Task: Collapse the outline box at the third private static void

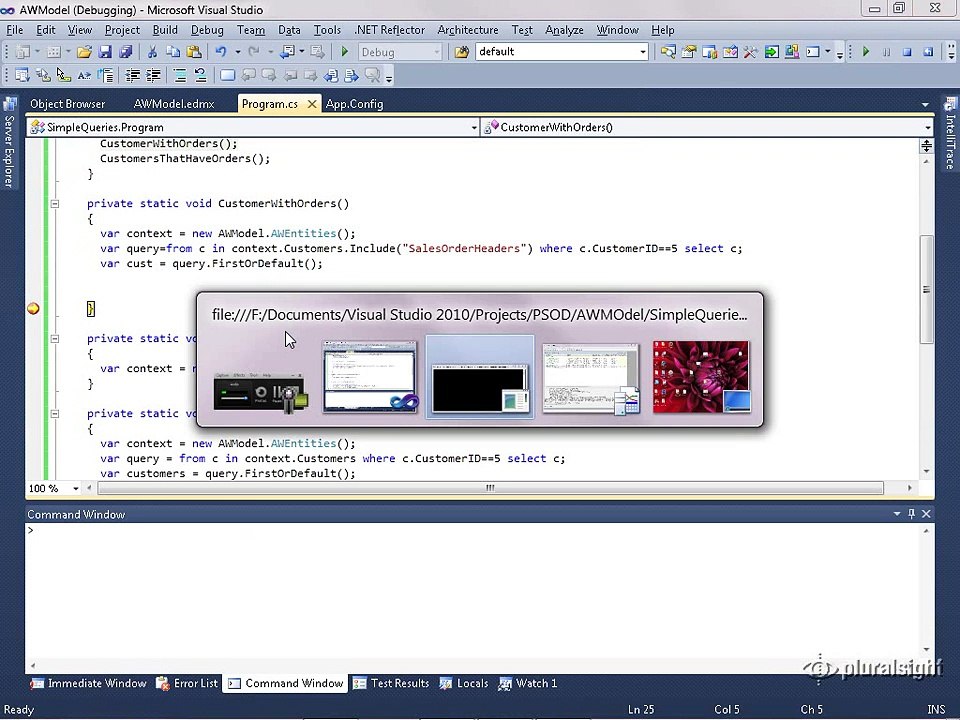Action: pos(54,414)
